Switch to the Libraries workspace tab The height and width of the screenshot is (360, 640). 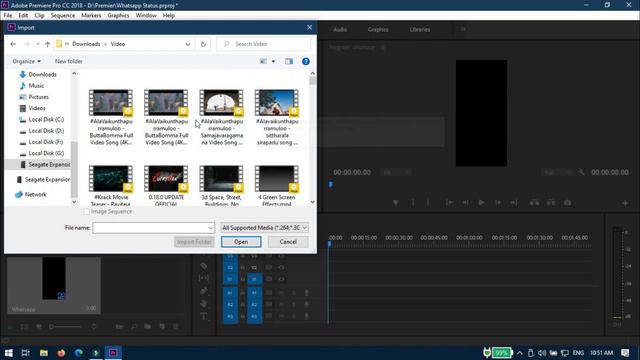420,29
